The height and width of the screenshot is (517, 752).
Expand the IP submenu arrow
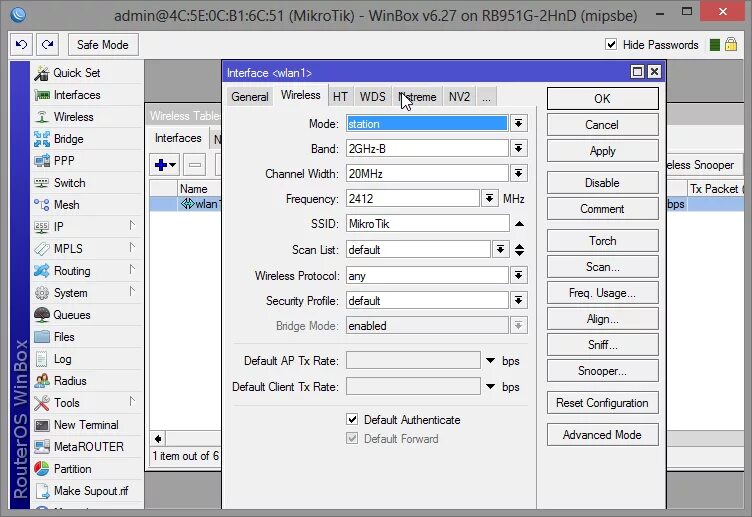coord(132,225)
